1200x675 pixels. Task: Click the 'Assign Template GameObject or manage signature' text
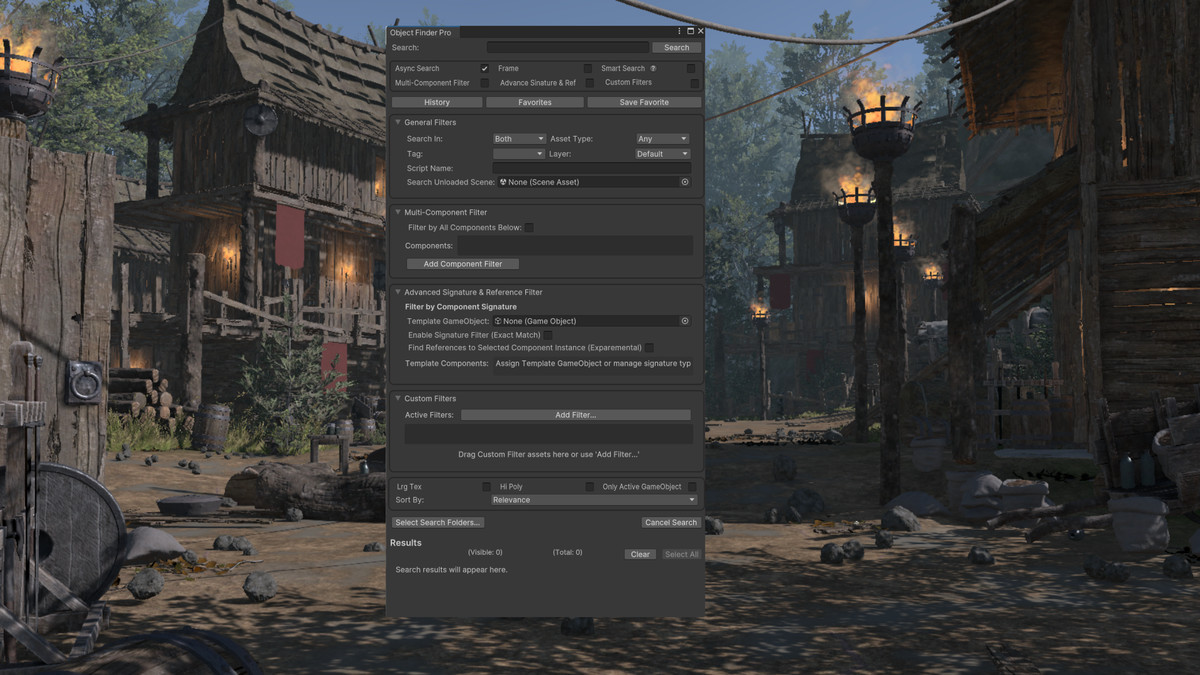593,364
